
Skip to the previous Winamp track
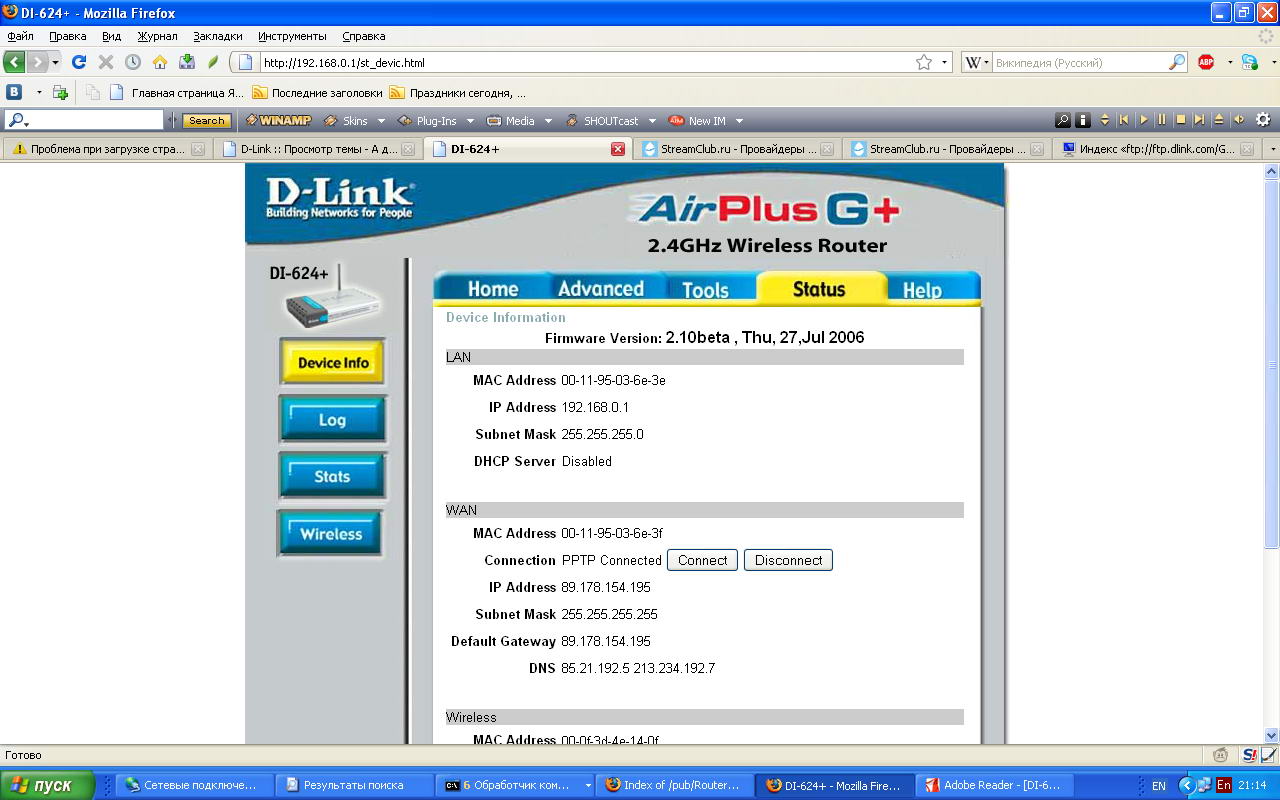(x=1124, y=120)
